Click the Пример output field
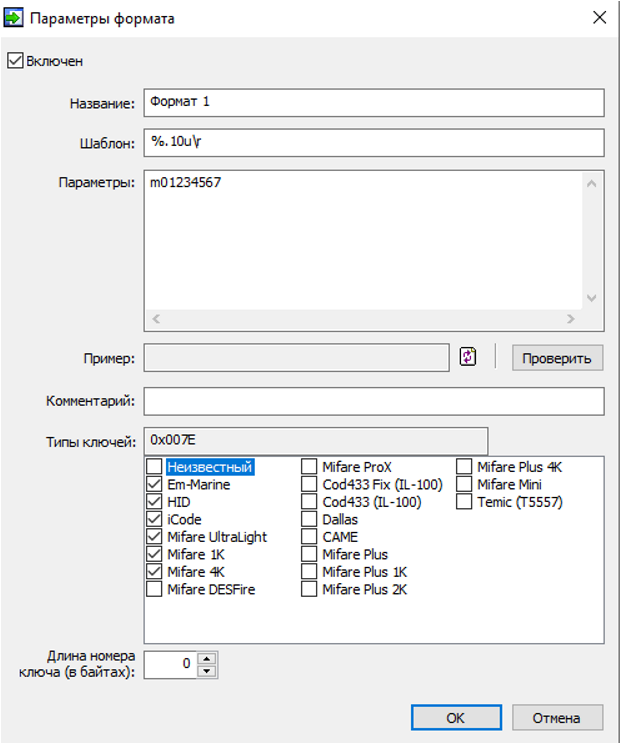 click(x=297, y=358)
